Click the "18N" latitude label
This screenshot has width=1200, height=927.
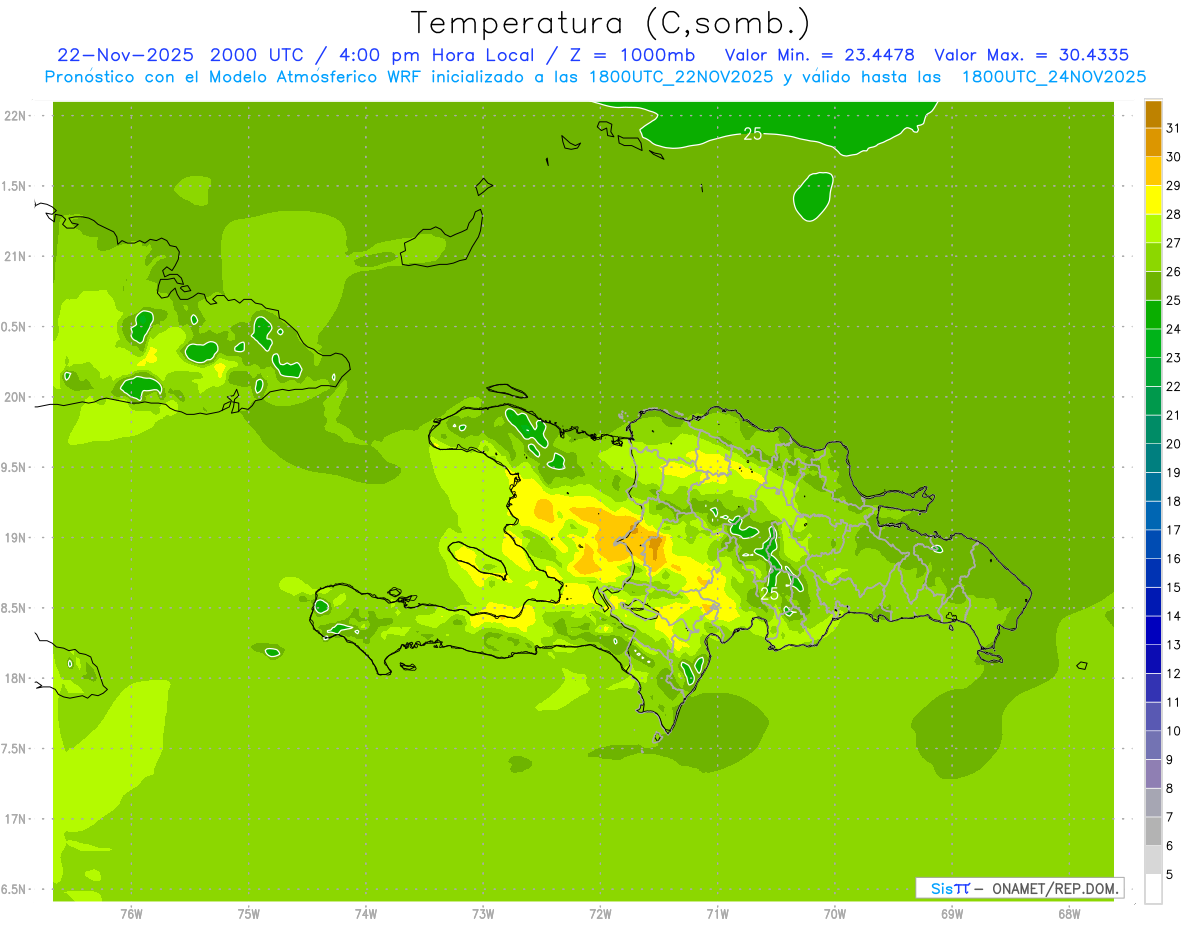15,678
